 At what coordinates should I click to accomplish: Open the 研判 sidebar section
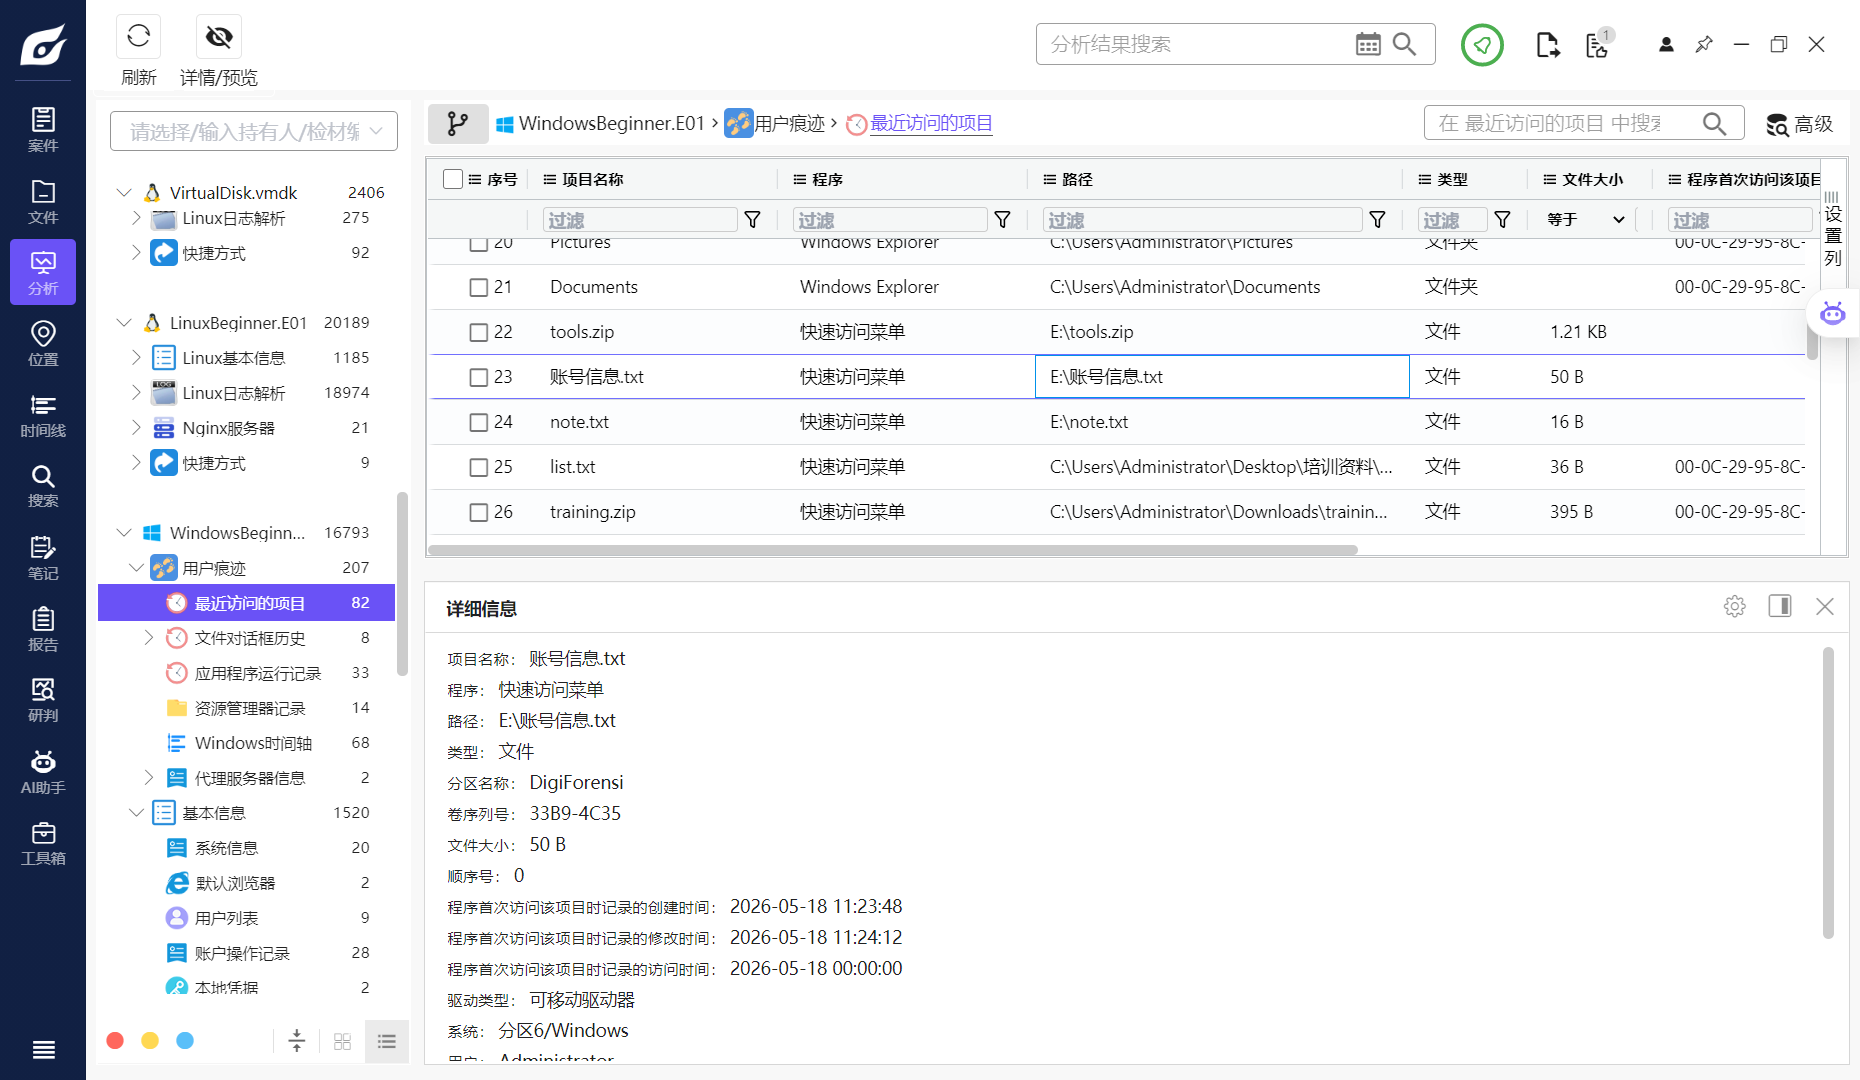(43, 700)
